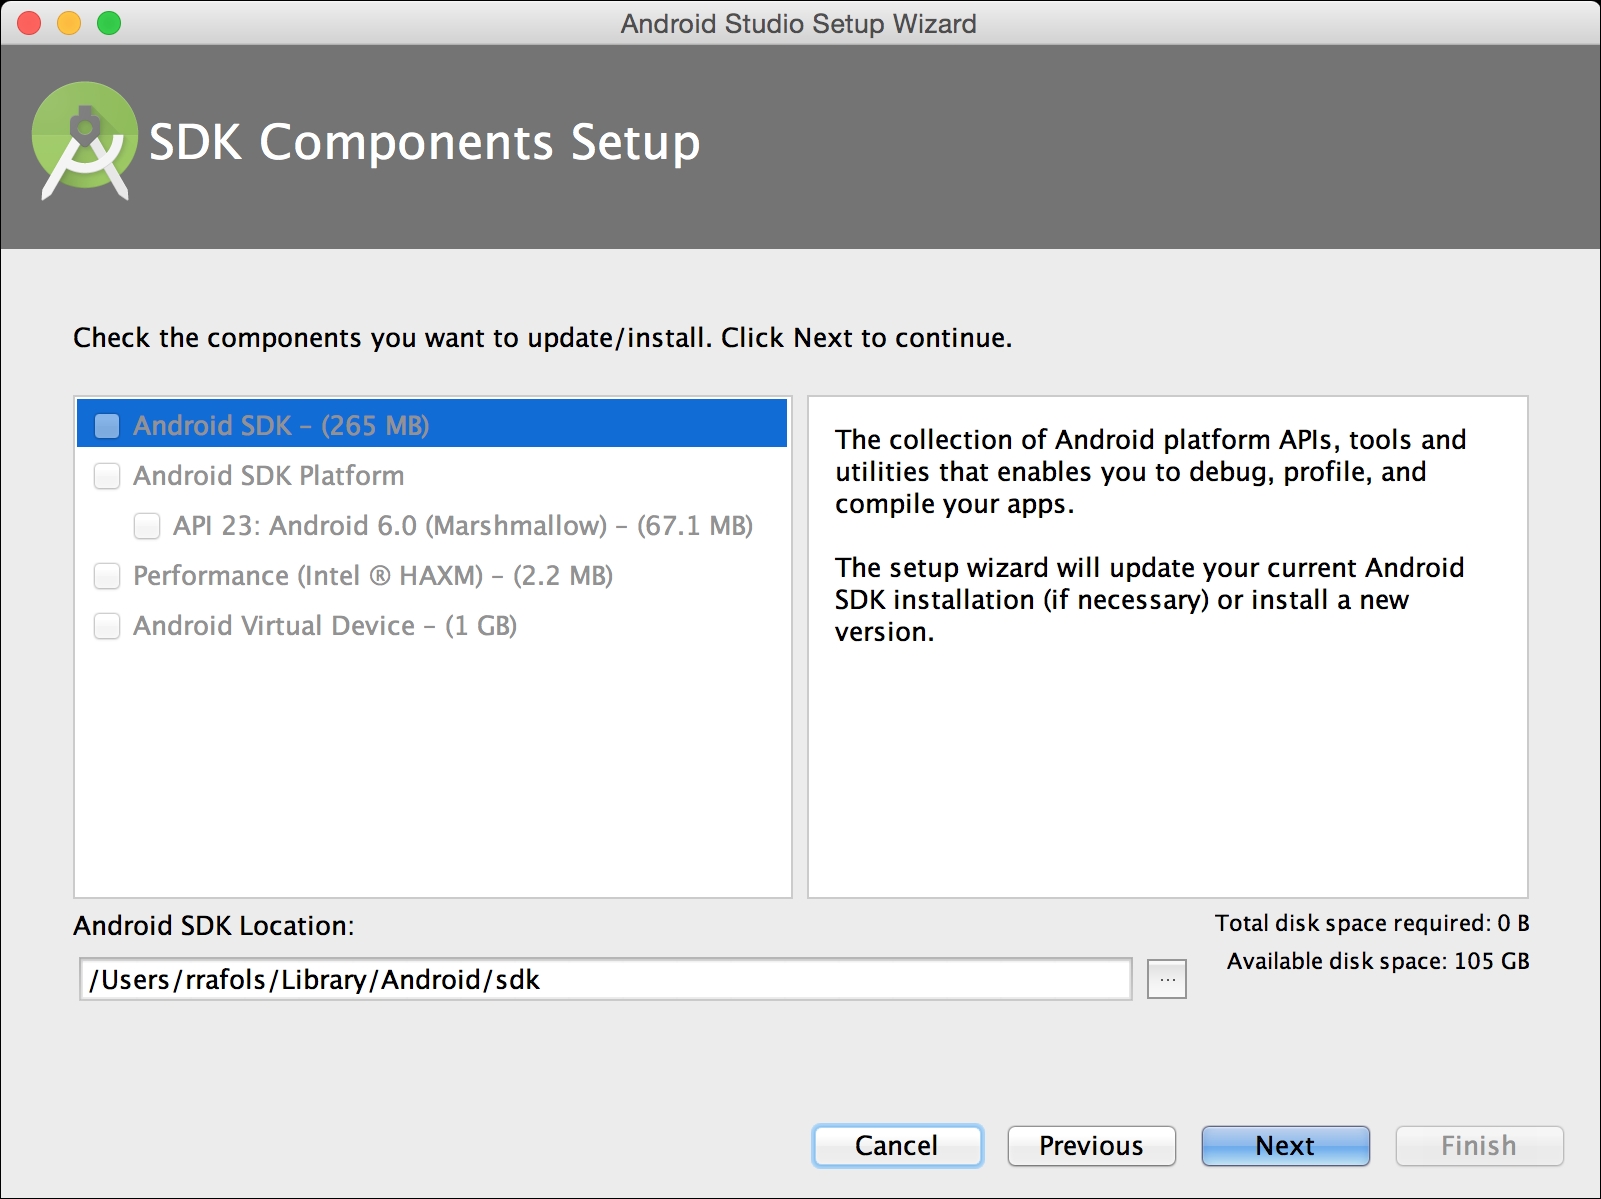
Task: Select the API 23 Marshmallow list item
Action: click(x=462, y=526)
